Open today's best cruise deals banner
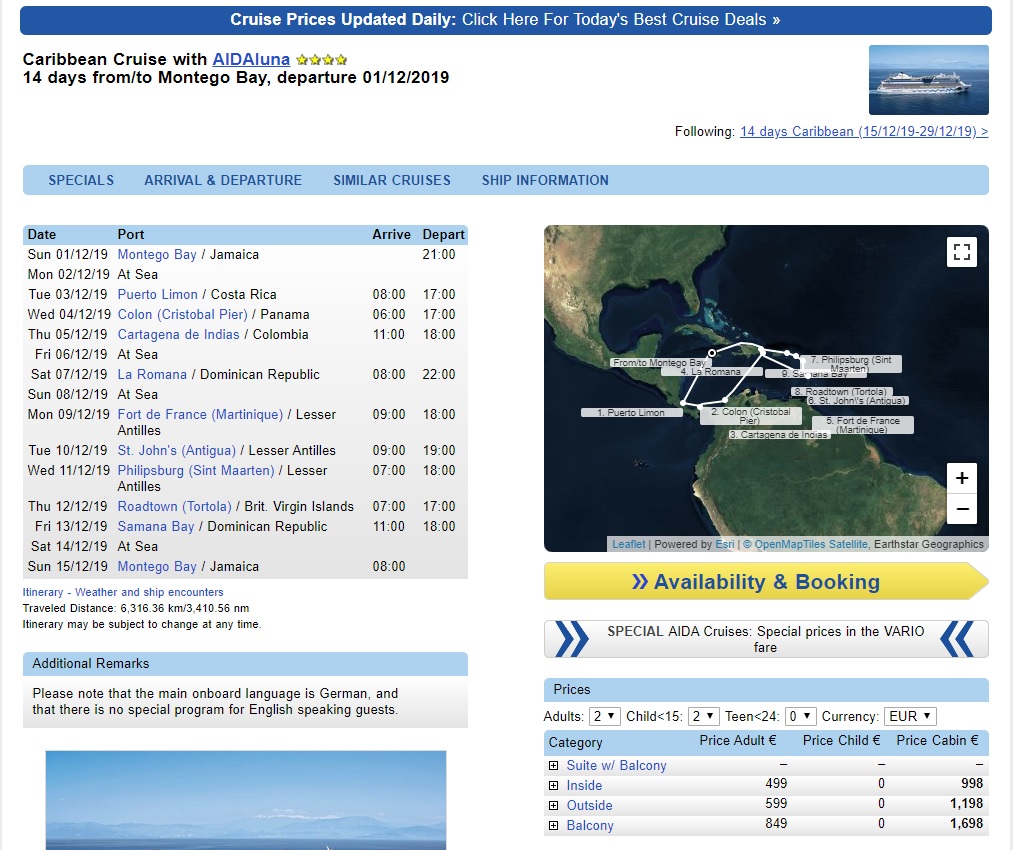 click(506, 20)
